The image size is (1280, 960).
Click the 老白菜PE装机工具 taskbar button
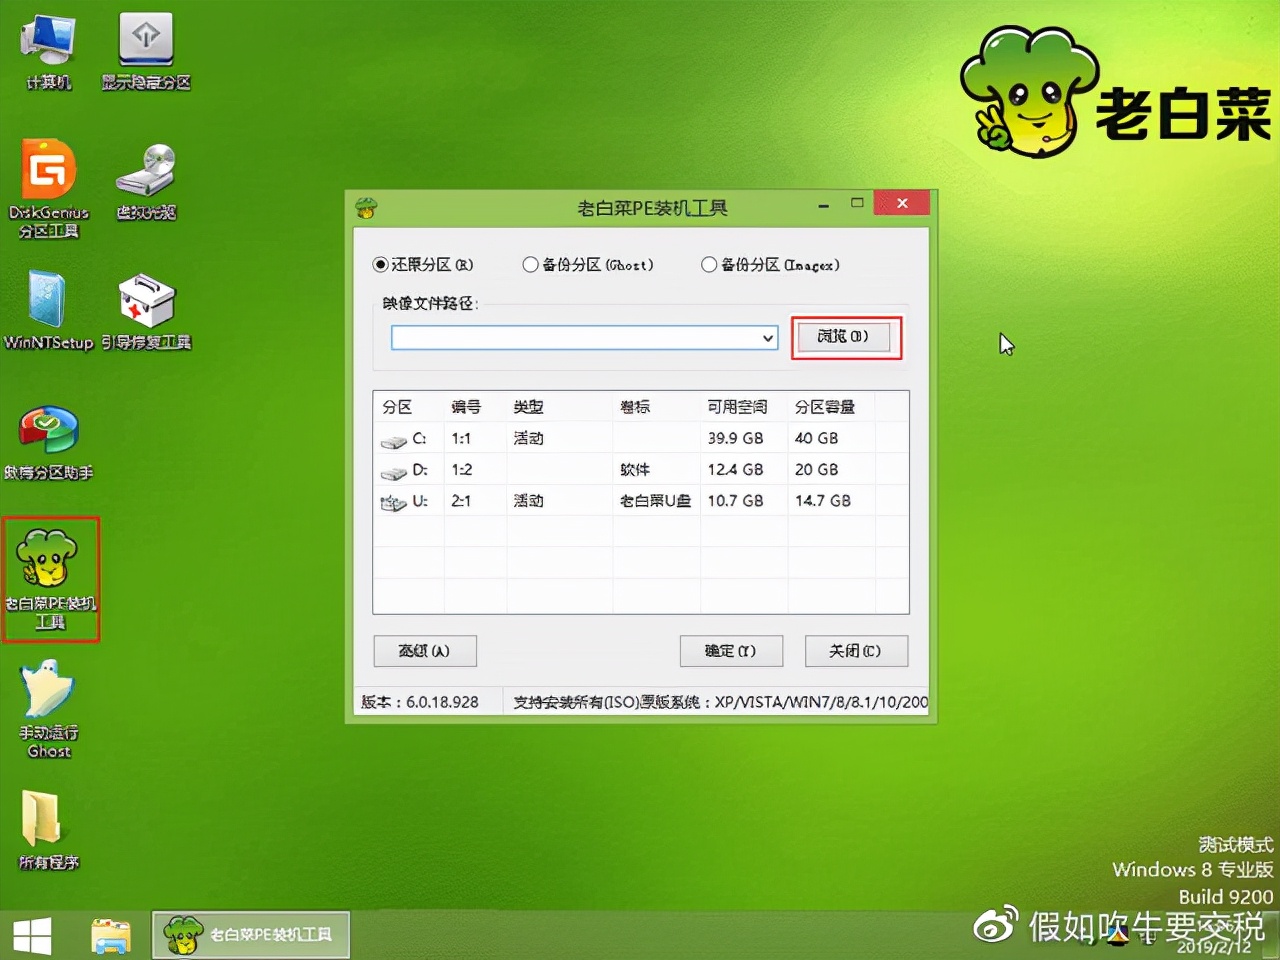pos(249,934)
